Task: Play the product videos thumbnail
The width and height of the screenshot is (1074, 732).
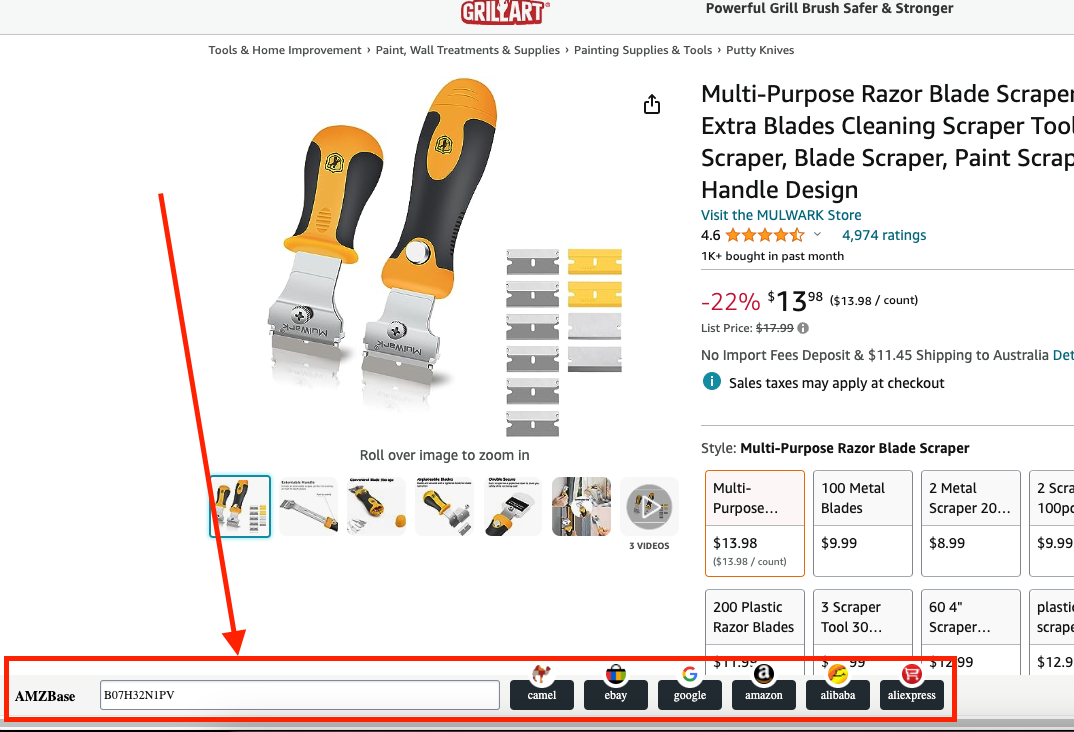Action: pyautogui.click(x=649, y=507)
